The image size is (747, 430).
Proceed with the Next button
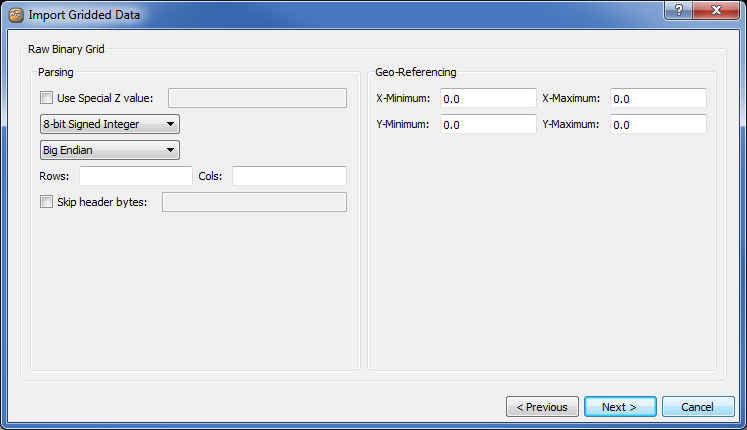pos(620,407)
